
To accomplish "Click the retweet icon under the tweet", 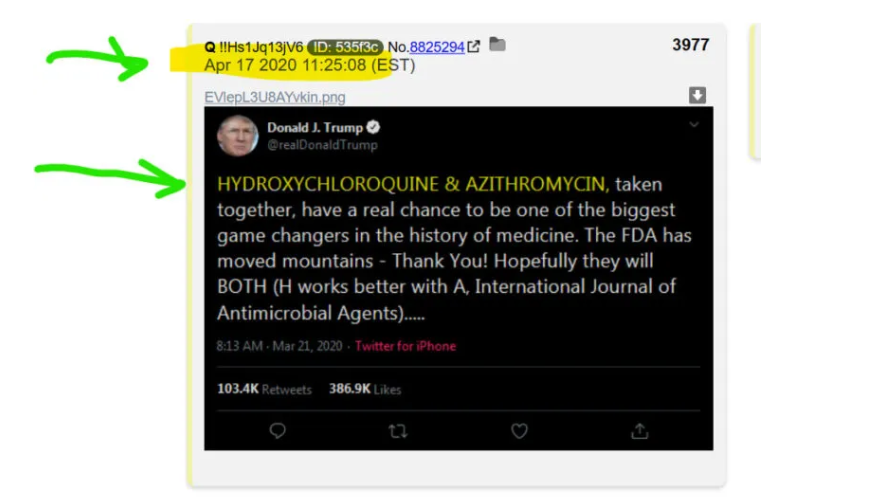I will [x=398, y=431].
